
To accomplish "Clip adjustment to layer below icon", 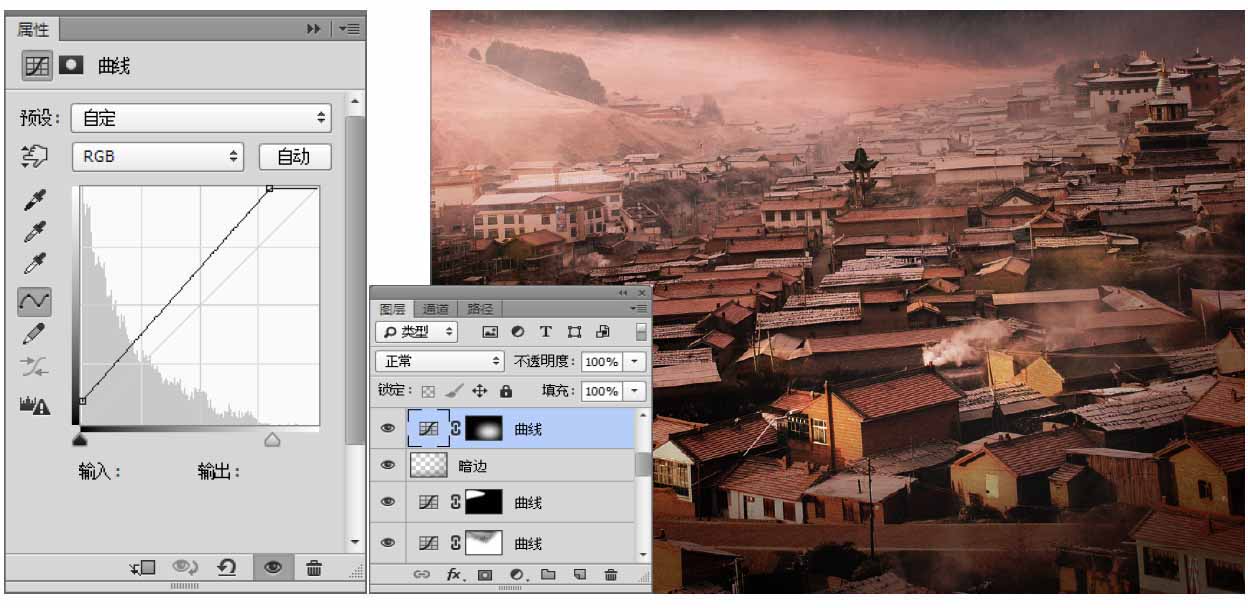I will (x=142, y=568).
